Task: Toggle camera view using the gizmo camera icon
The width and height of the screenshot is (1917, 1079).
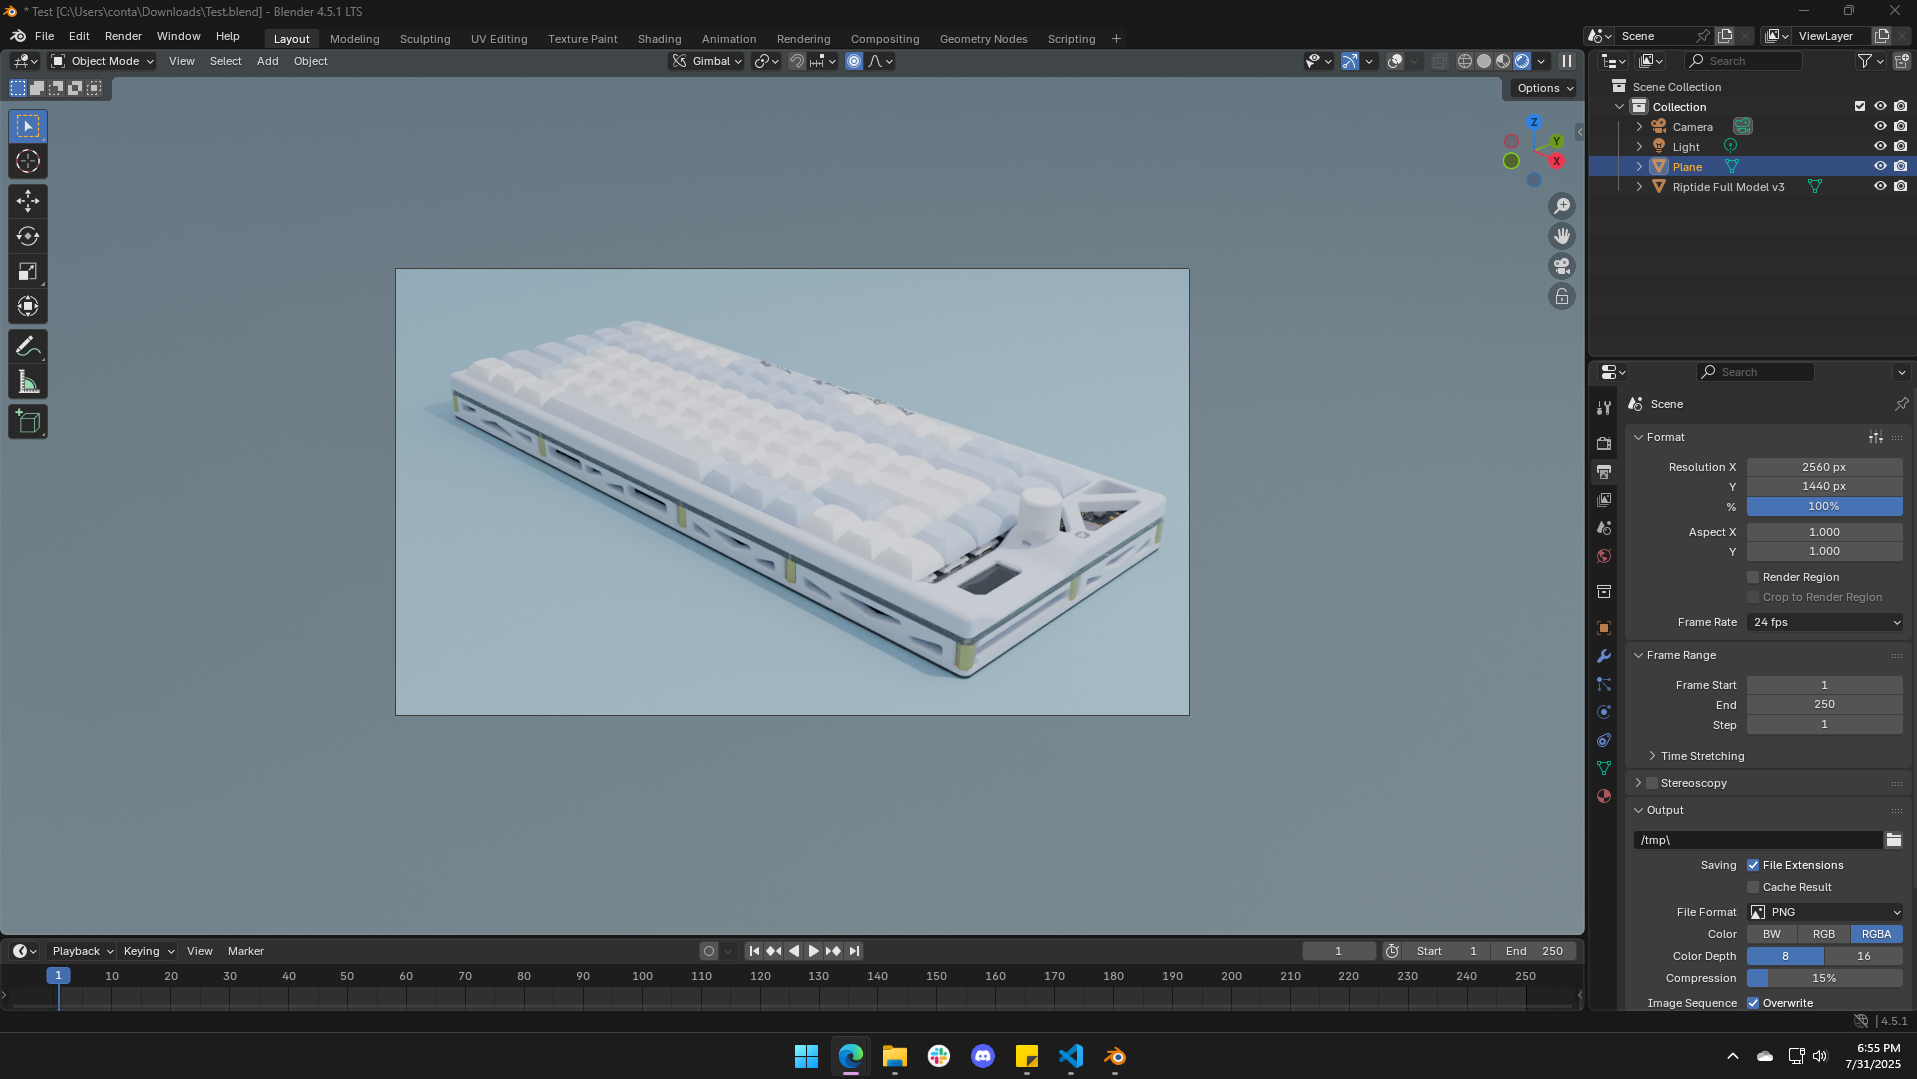Action: coord(1561,266)
